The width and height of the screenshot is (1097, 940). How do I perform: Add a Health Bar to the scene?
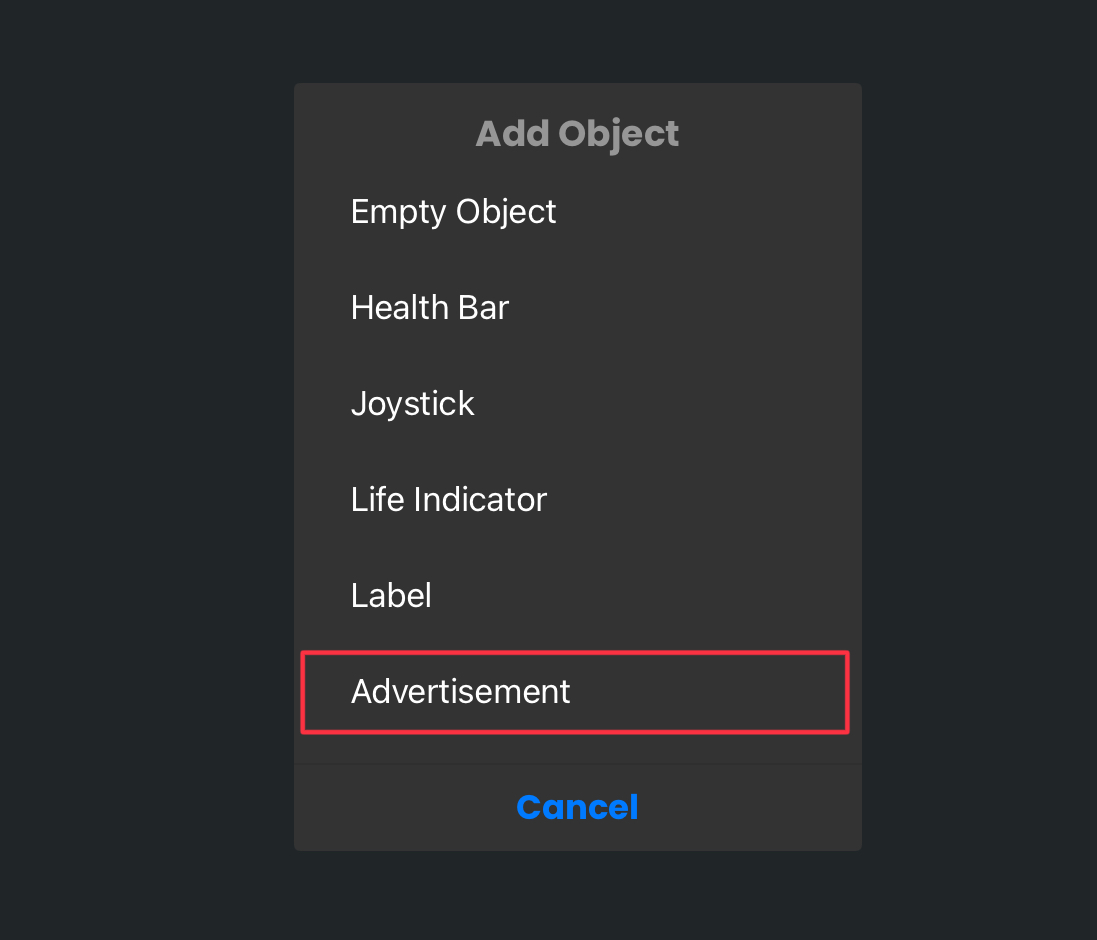point(577,308)
